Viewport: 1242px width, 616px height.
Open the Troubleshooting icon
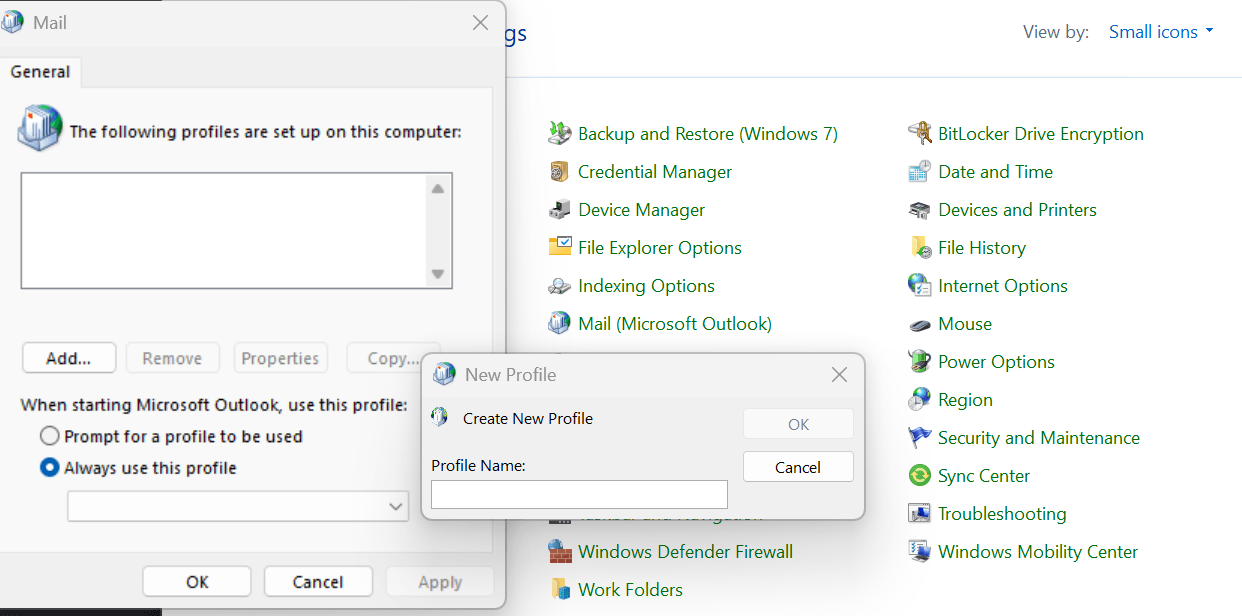click(919, 514)
